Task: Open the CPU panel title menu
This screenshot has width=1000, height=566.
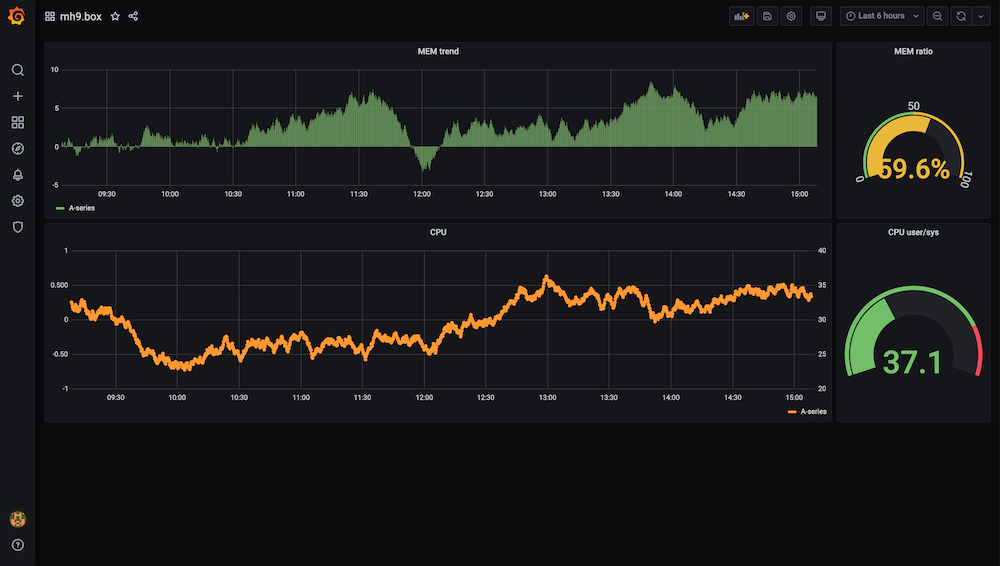Action: click(438, 232)
